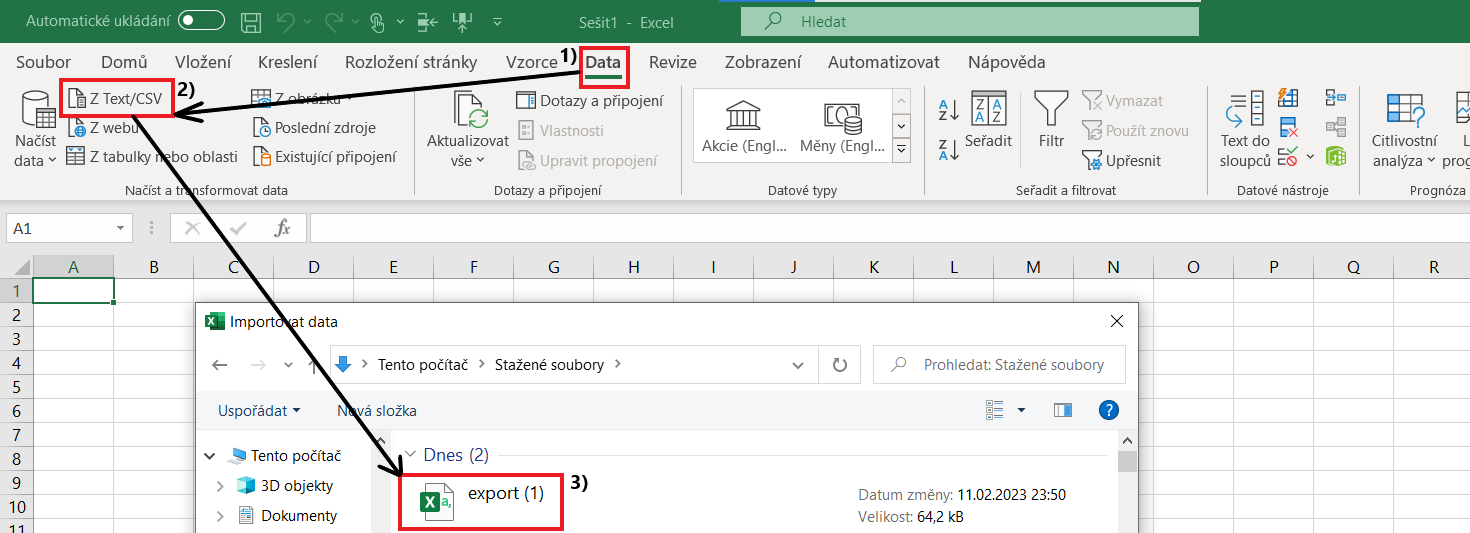Click the Data Validation icon
Viewport: 1470px width, 533px height.
coord(1287,156)
